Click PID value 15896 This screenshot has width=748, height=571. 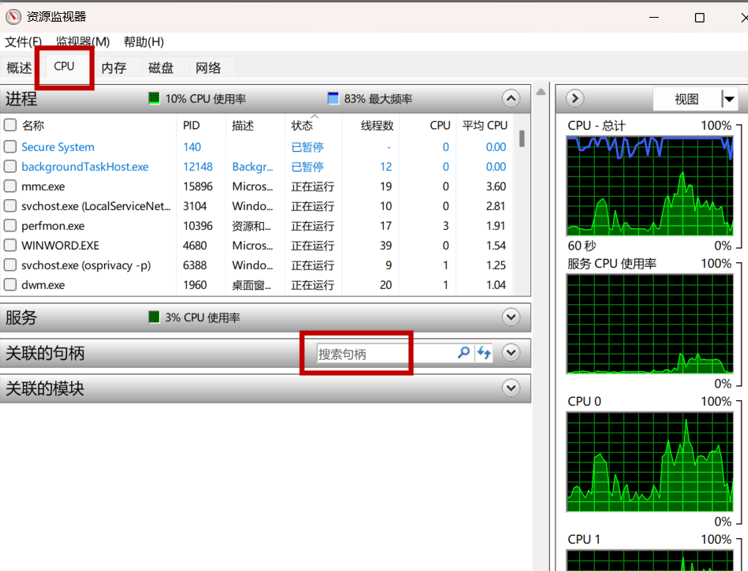197,187
